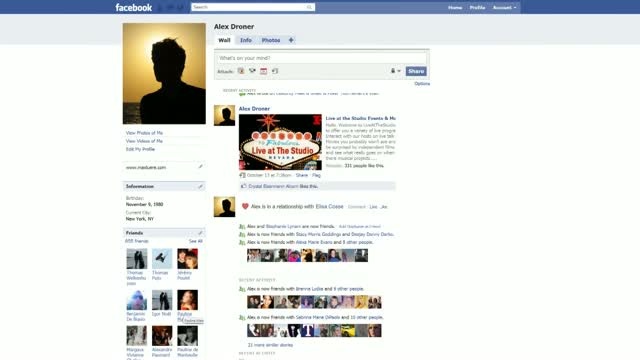
Task: Switch to the Info tab
Action: tap(246, 40)
